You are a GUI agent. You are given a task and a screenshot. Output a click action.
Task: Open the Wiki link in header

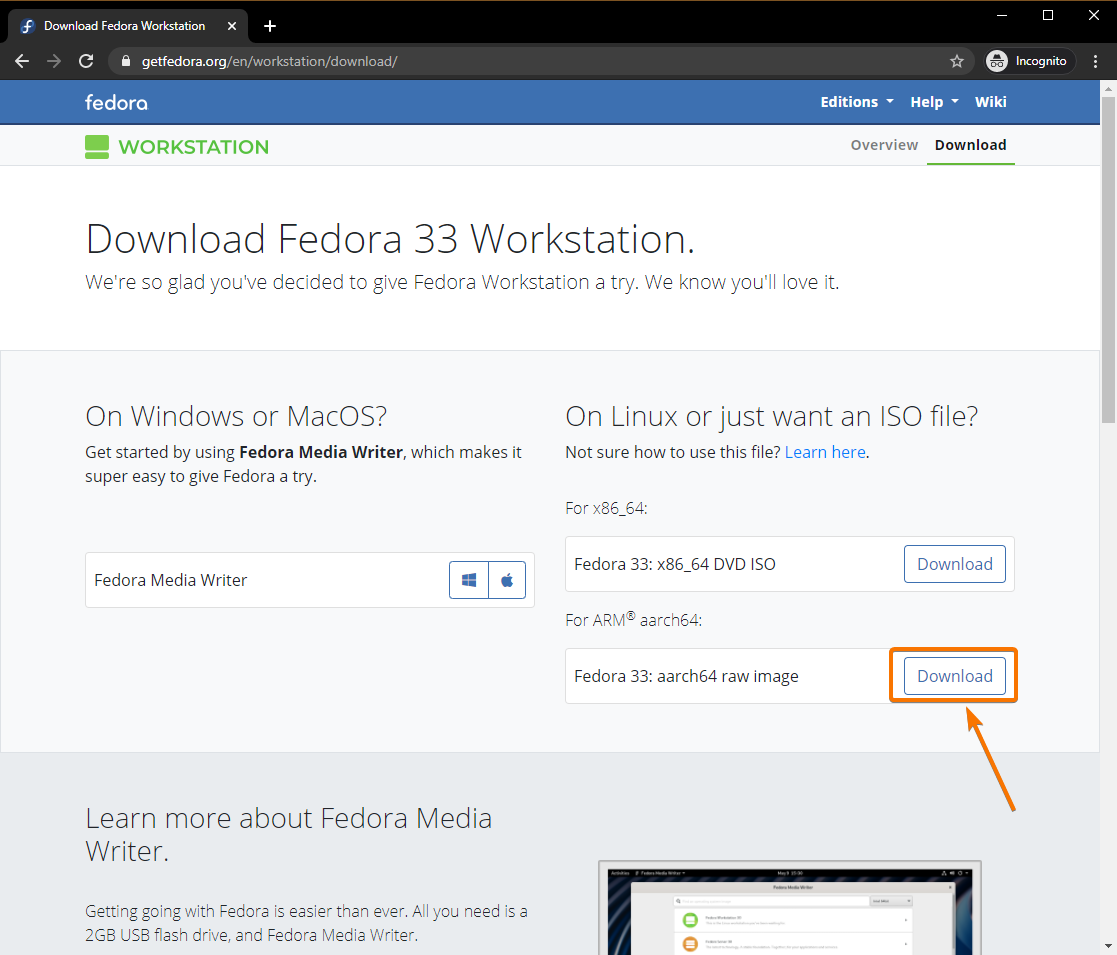tap(990, 102)
